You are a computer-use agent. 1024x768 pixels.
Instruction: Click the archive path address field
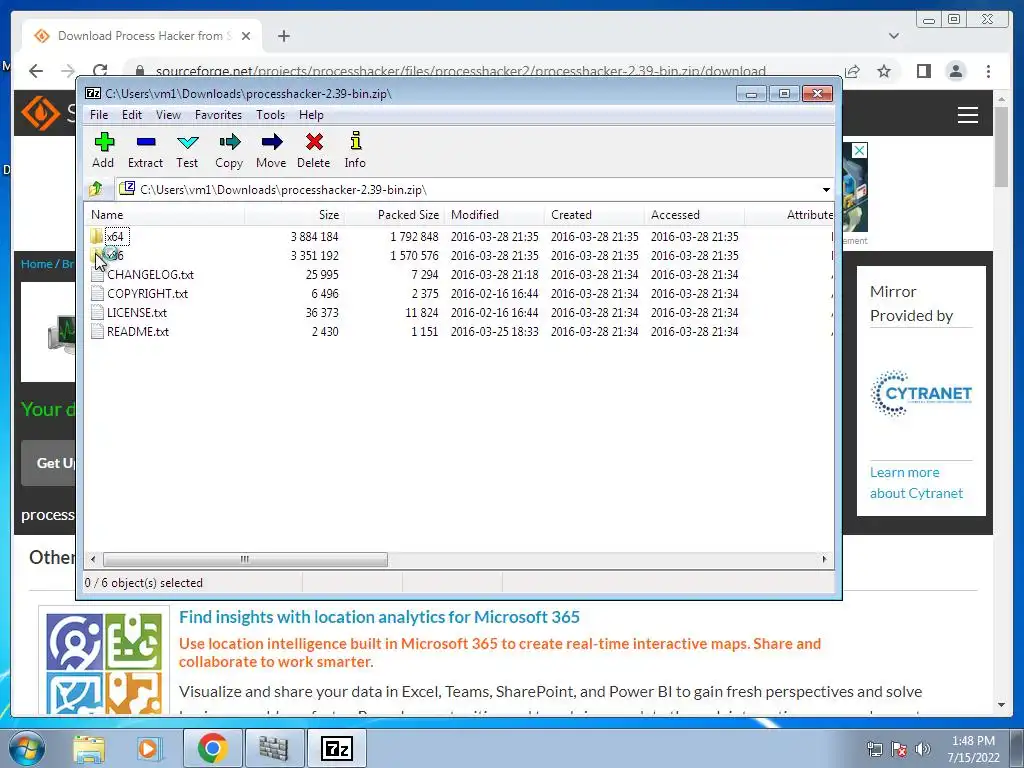pyautogui.click(x=467, y=190)
